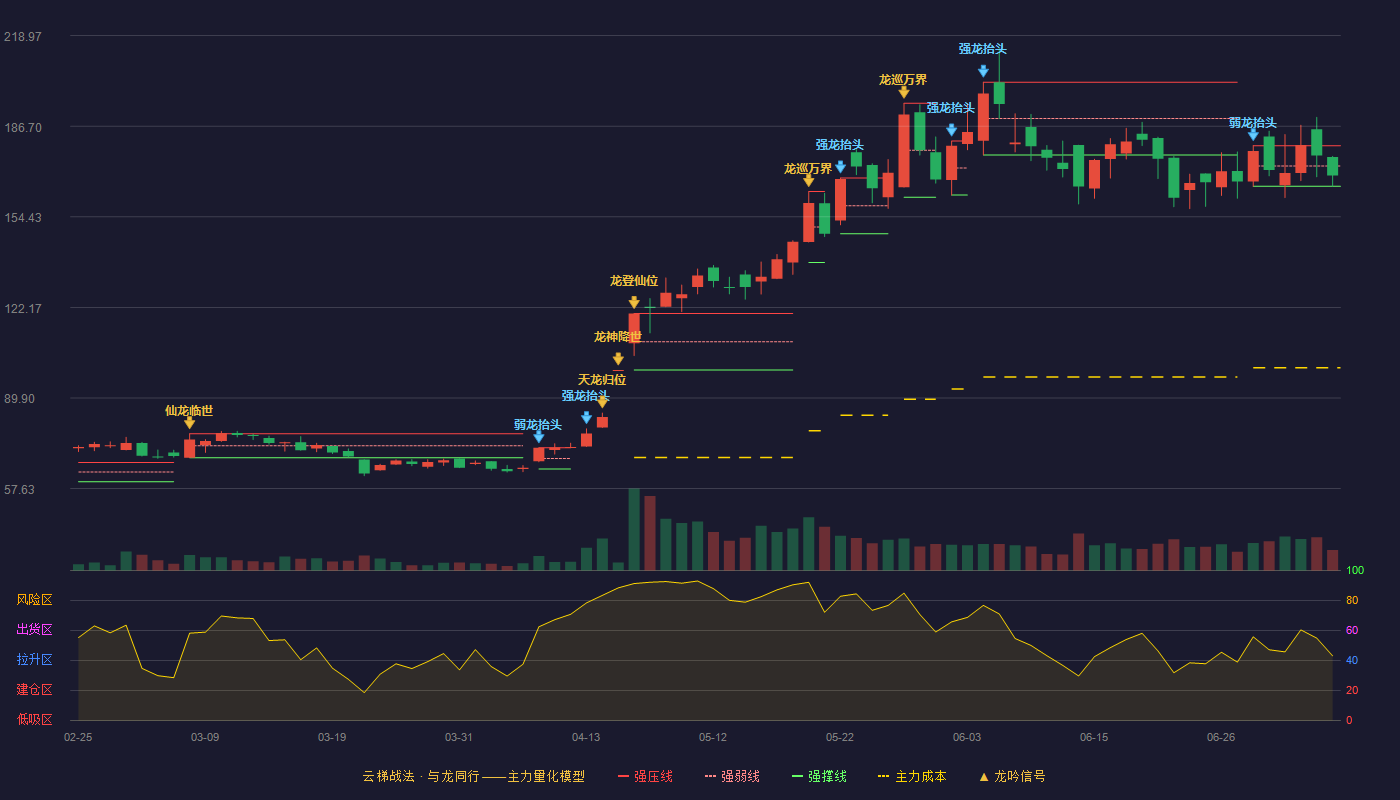Click the blue 40 indicator scale label

pyautogui.click(x=1351, y=661)
